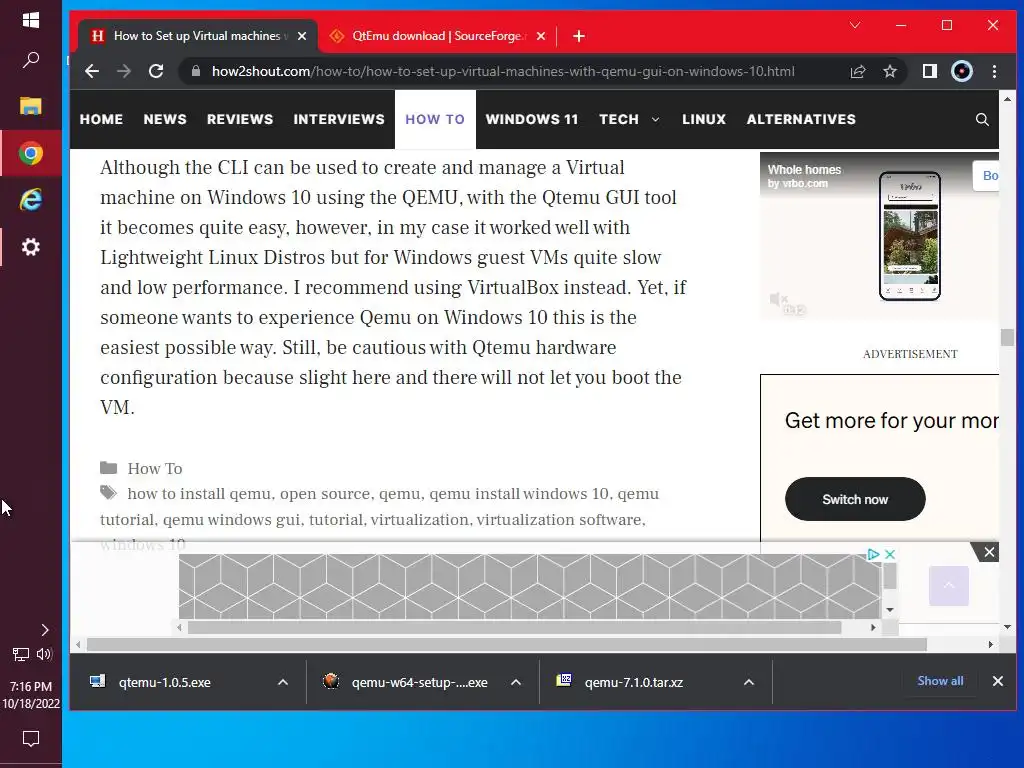Viewport: 1024px width, 768px height.
Task: Open Settings gear in taskbar
Action: (31, 247)
